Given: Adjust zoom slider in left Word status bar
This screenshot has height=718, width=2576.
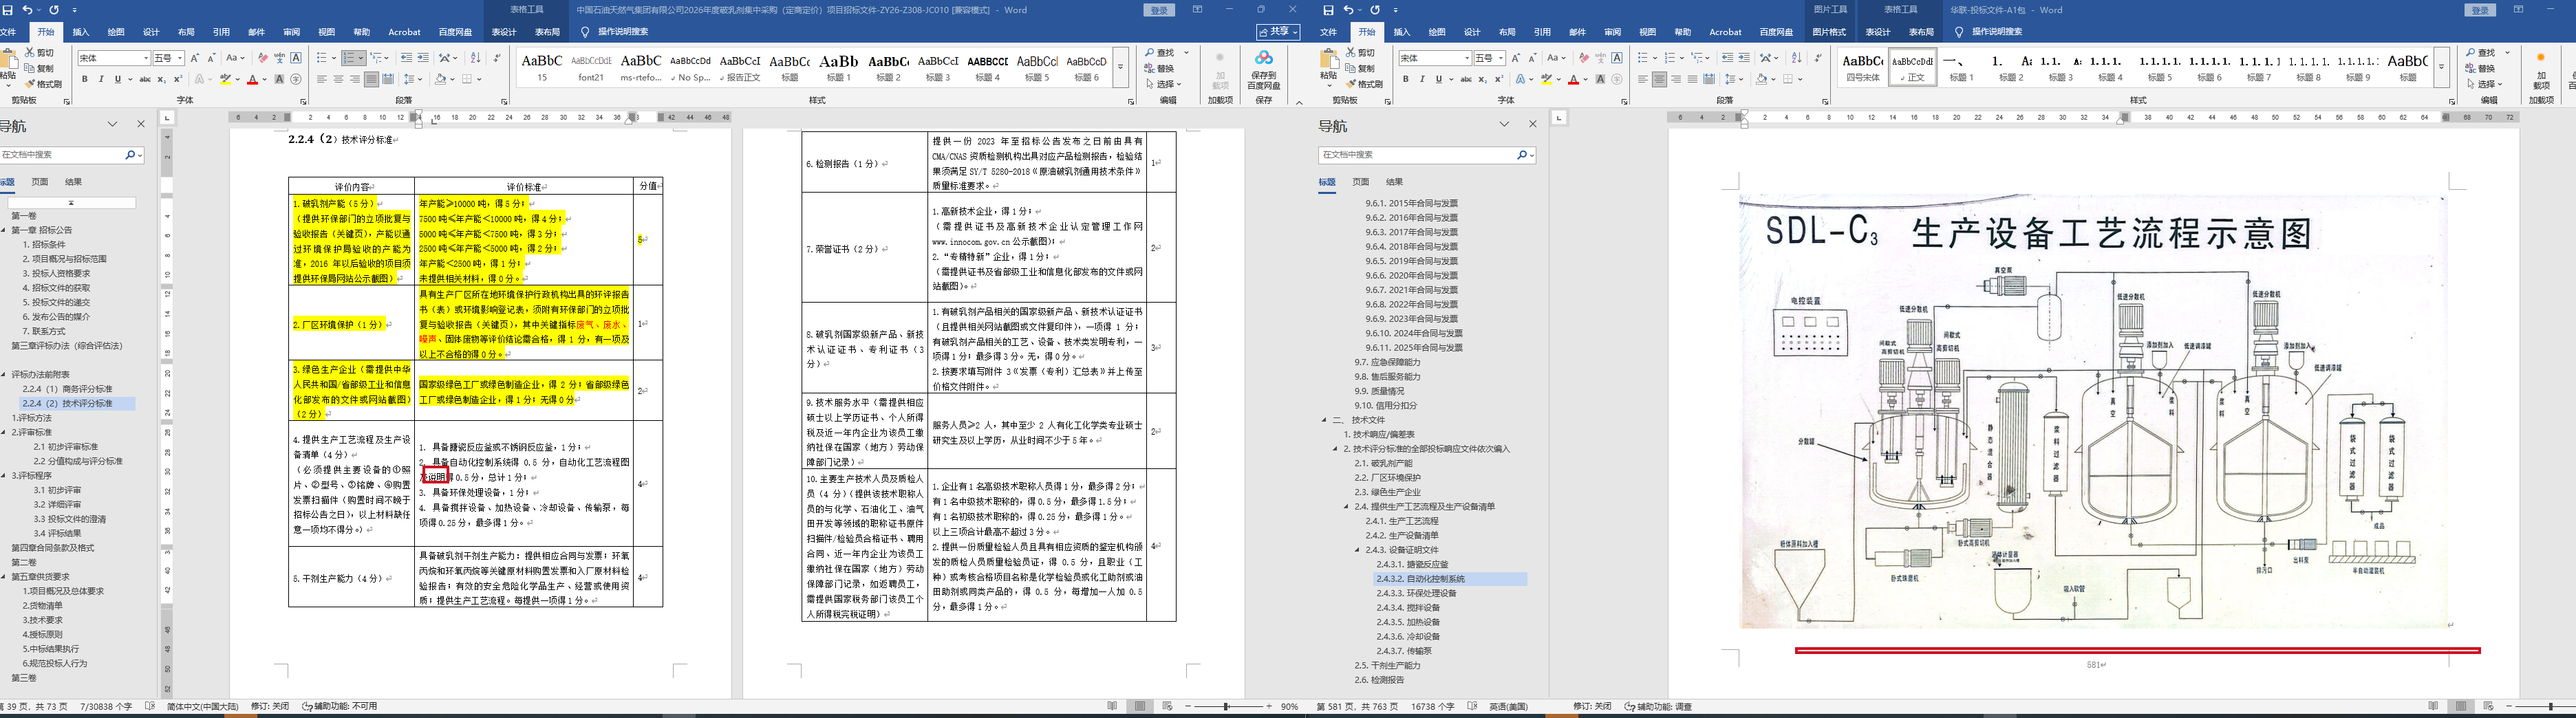Looking at the screenshot, I should pos(1226,706).
